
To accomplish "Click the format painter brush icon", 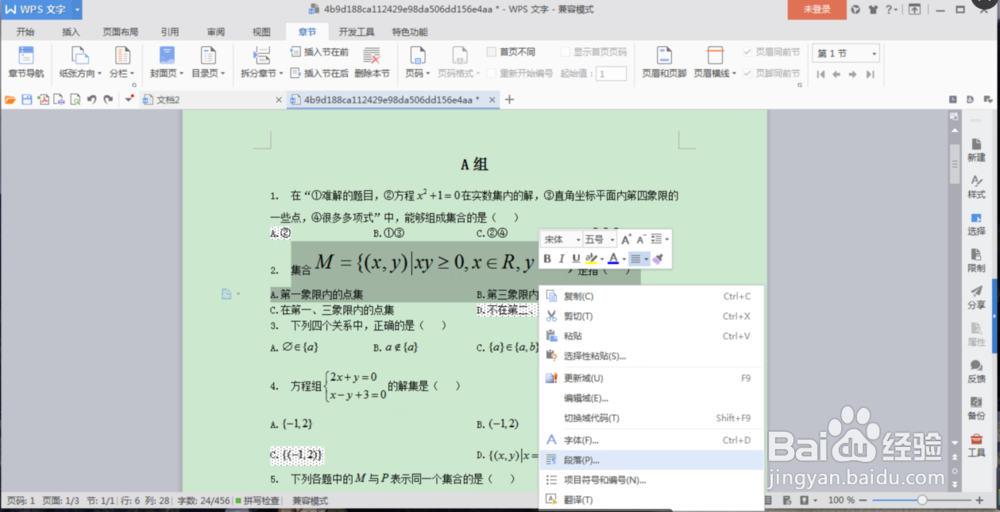I will tap(658, 259).
